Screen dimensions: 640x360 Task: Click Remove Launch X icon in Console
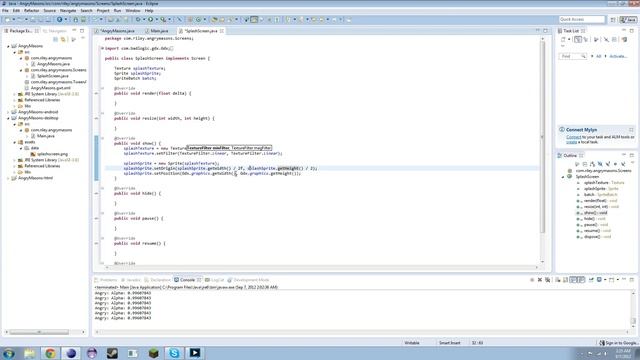click(x=540, y=280)
